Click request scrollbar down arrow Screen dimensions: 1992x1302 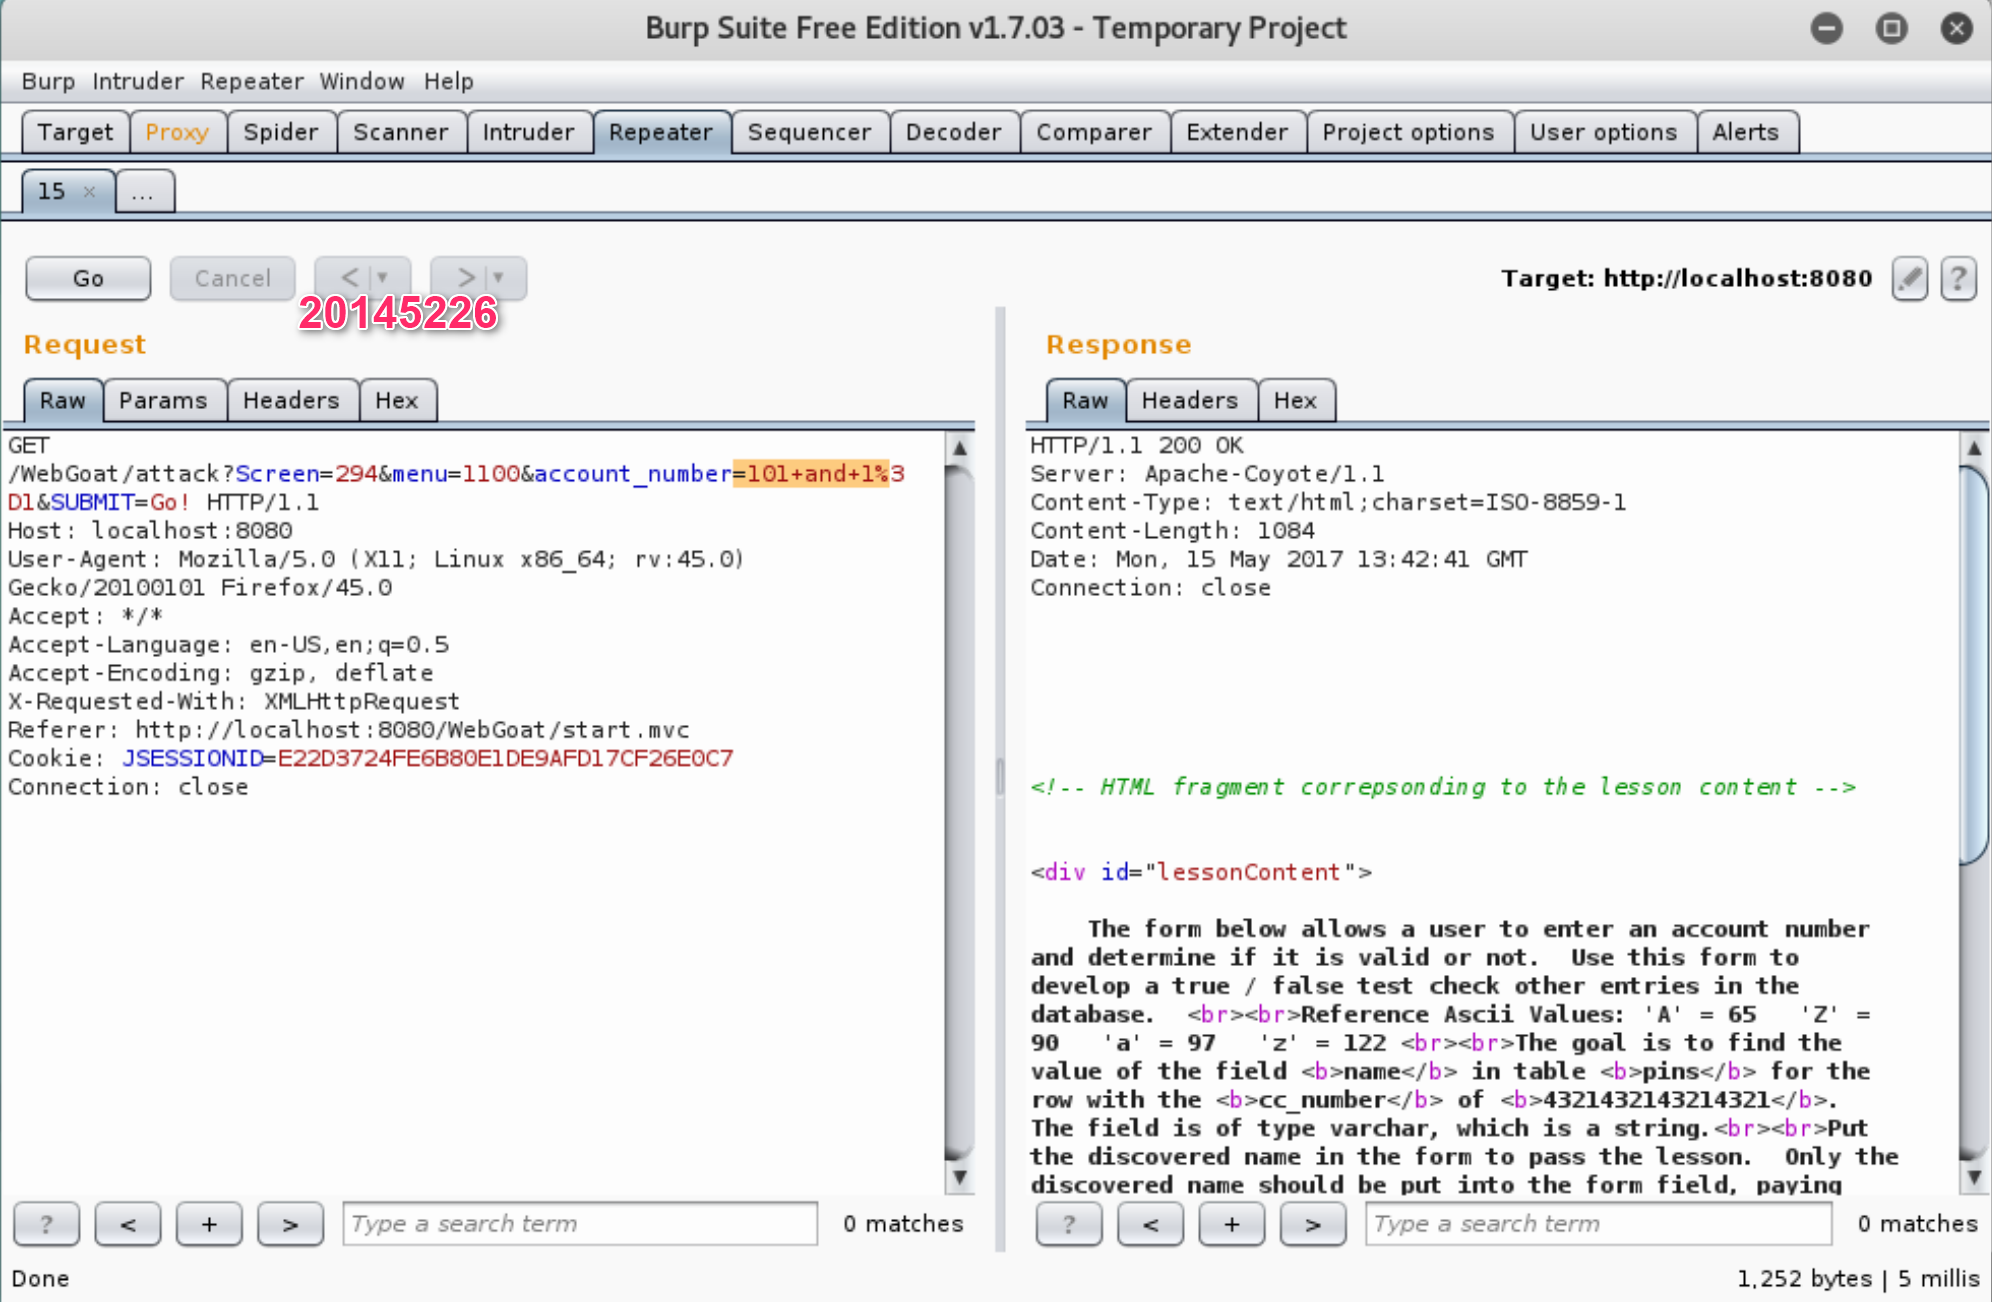coord(959,1177)
